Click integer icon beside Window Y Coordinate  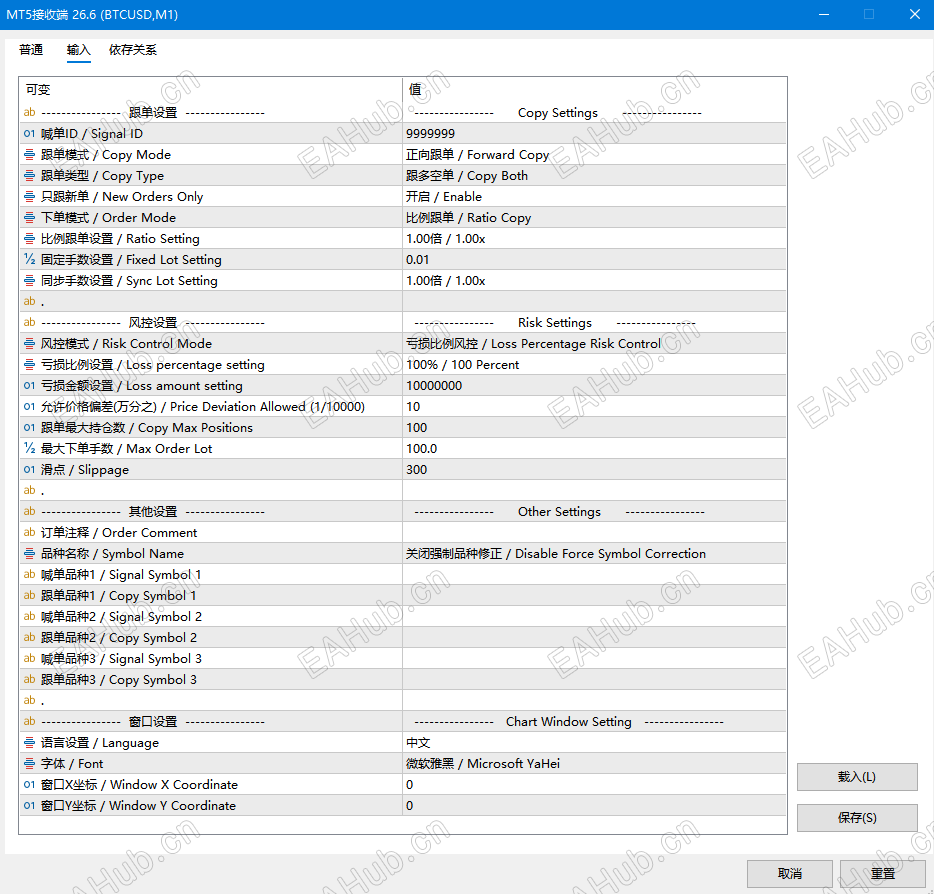click(x=29, y=805)
